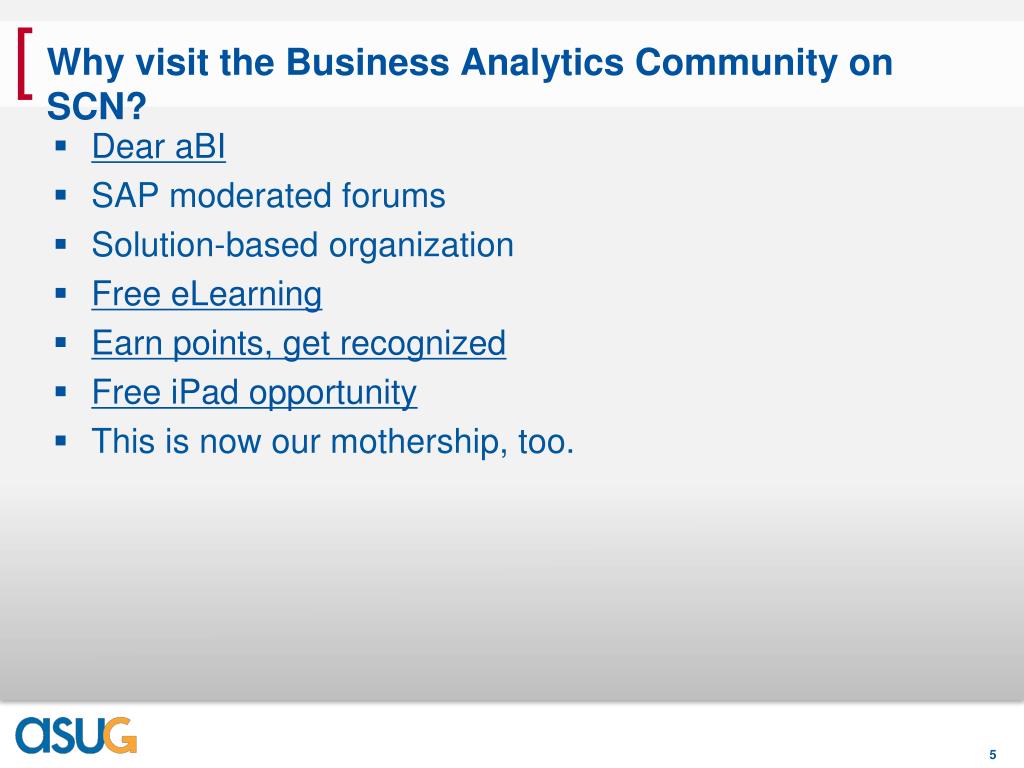1024x768 pixels.
Task: Click the slide number 5
Action: pos(993,754)
